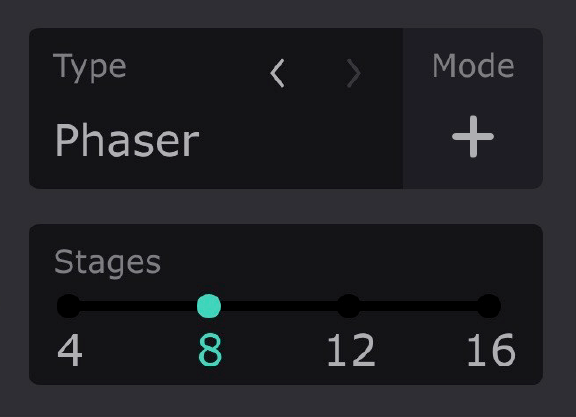The image size is (576, 417).
Task: Click the Mode label text
Action: click(x=473, y=66)
